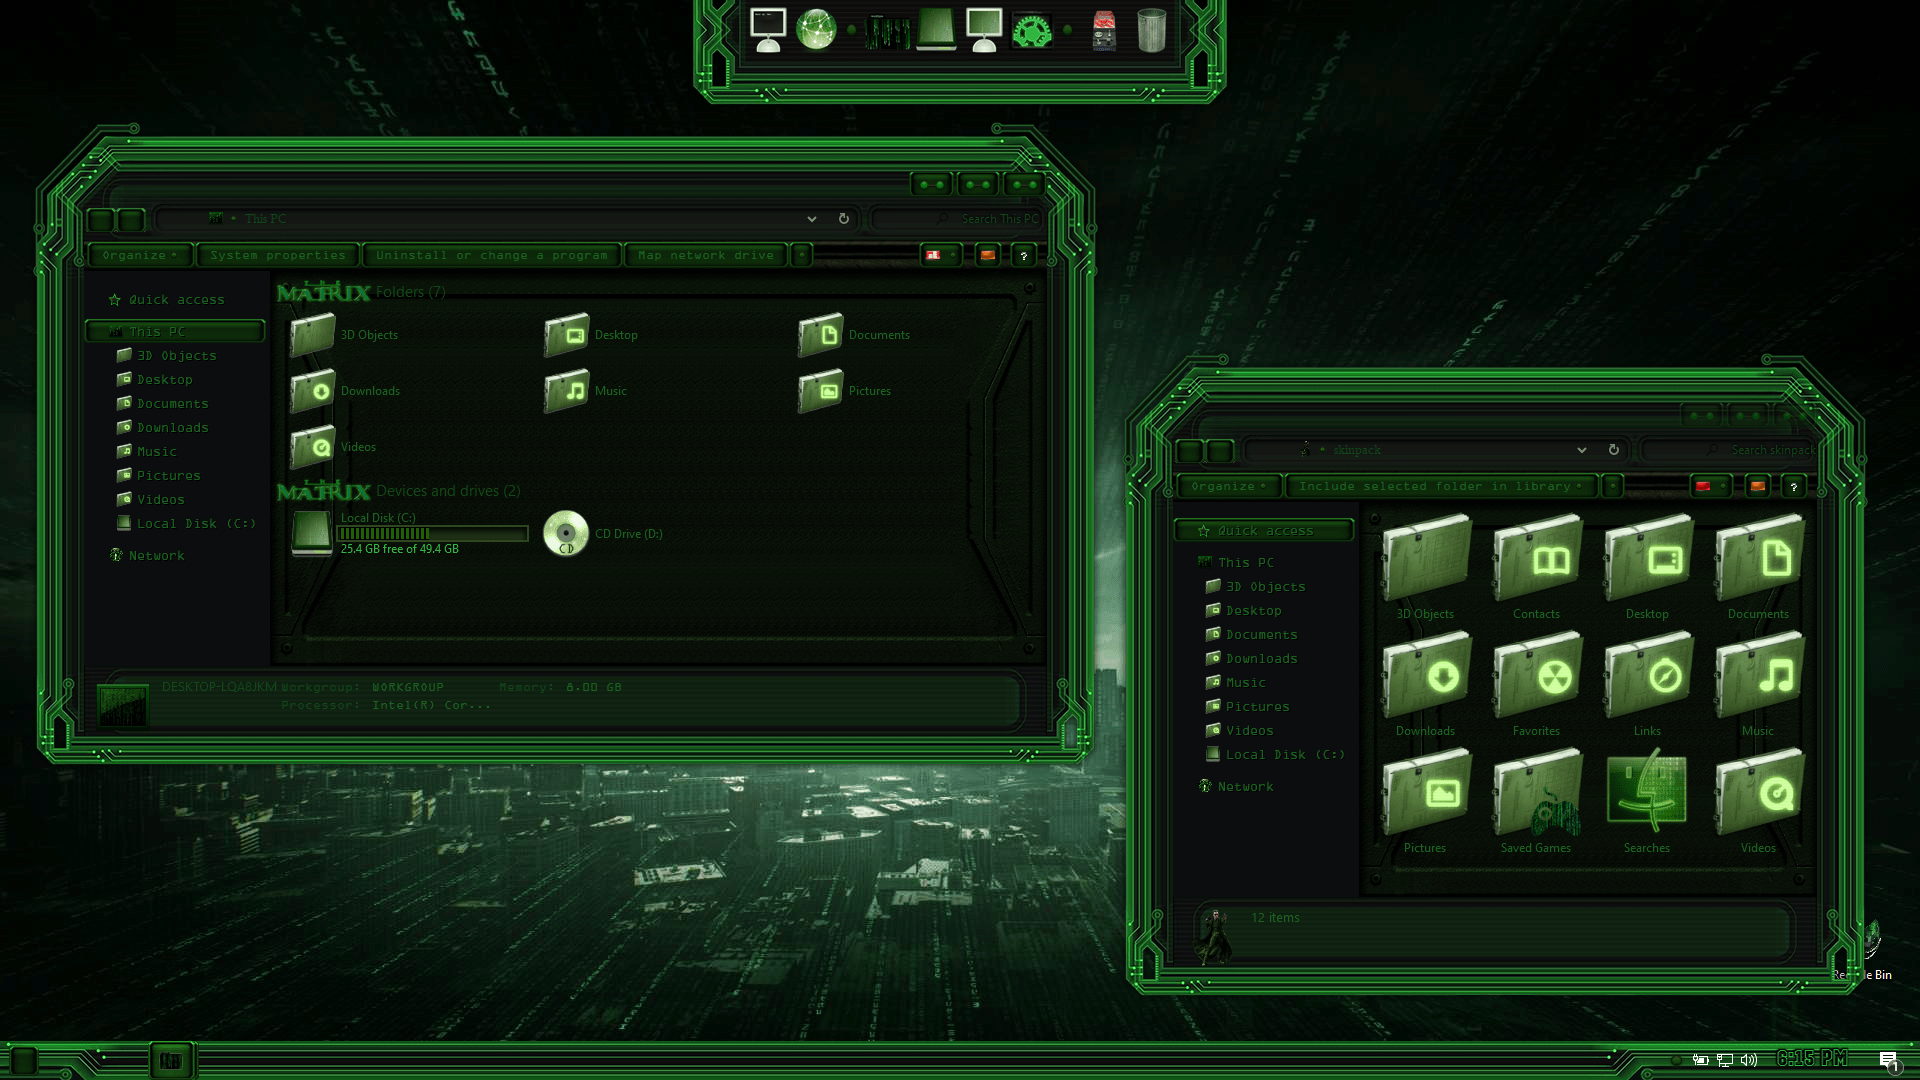Image resolution: width=1920 pixels, height=1080 pixels.
Task: Click Organize menu button
Action: [135, 253]
